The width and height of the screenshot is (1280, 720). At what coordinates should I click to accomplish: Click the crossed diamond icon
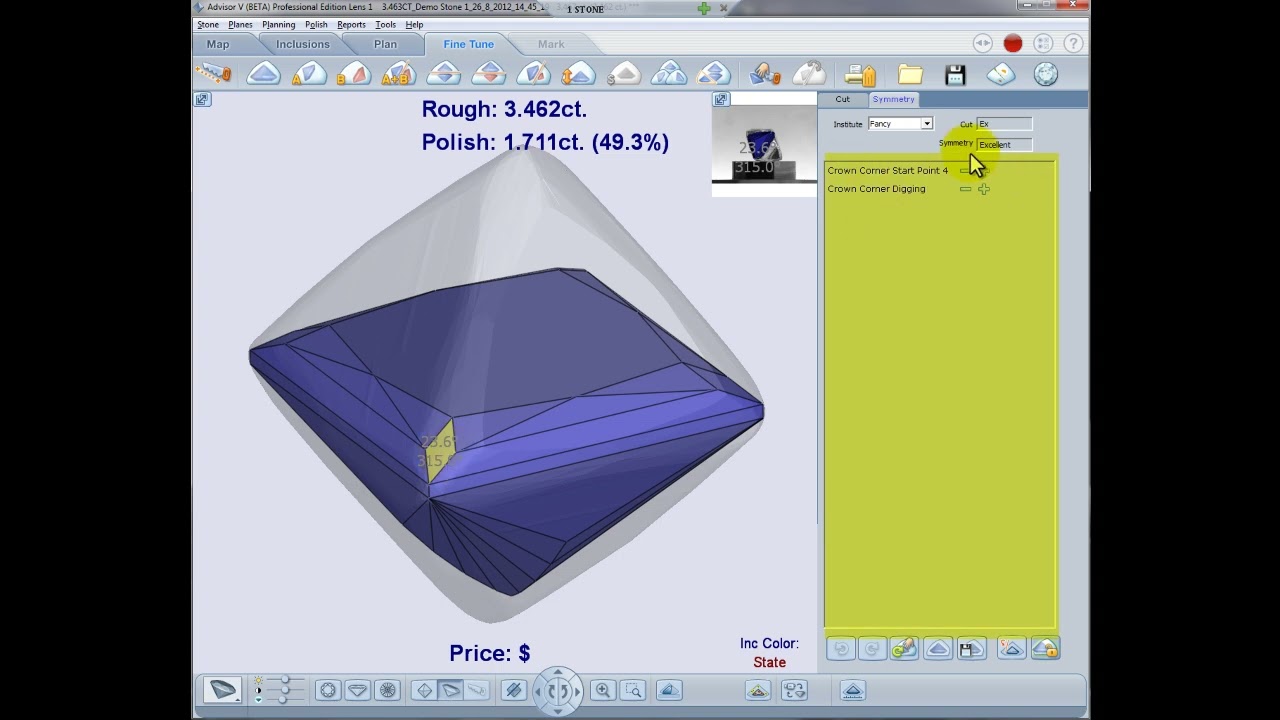[714, 73]
